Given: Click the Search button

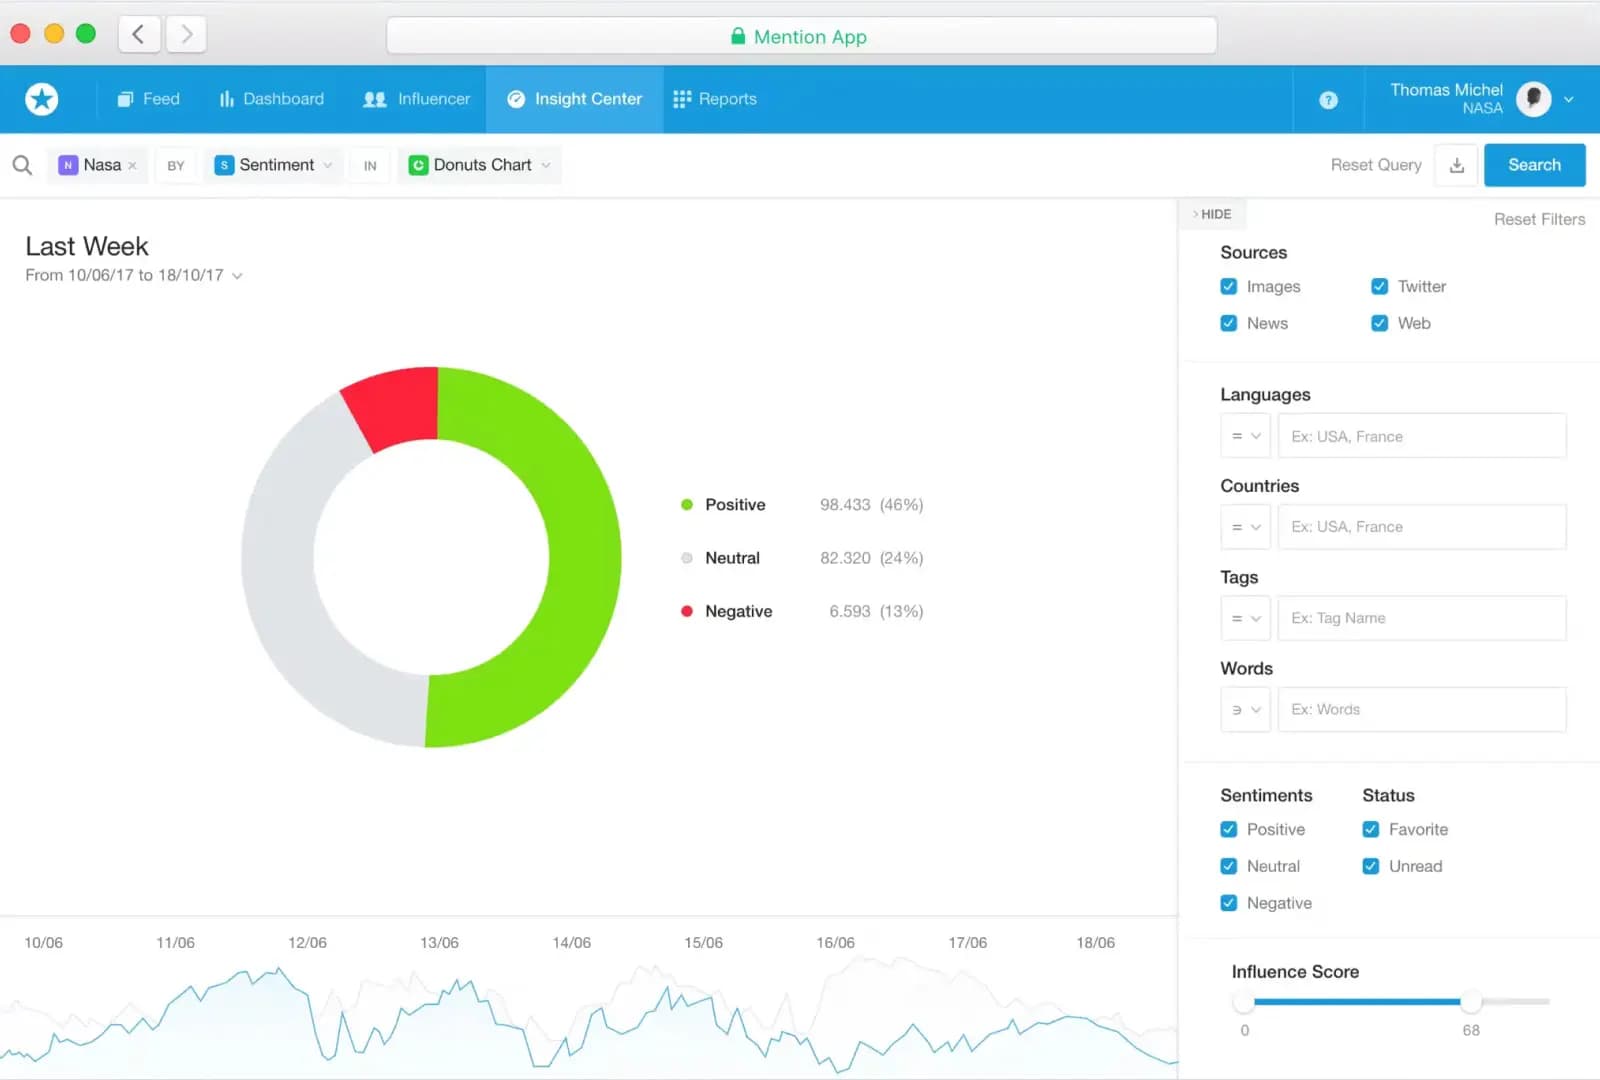Looking at the screenshot, I should [1534, 164].
